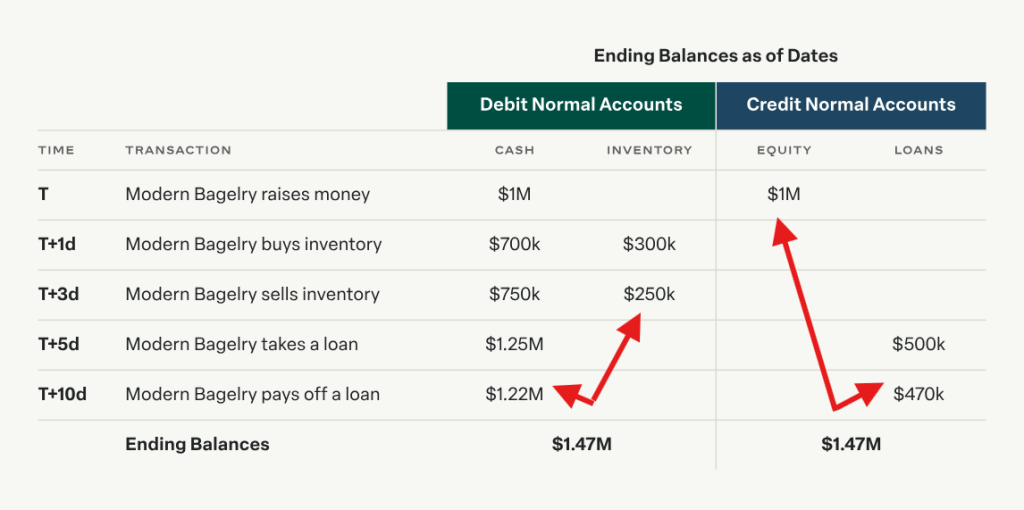The height and width of the screenshot is (510, 1024).
Task: Click the $300k inventory value
Action: tap(649, 244)
